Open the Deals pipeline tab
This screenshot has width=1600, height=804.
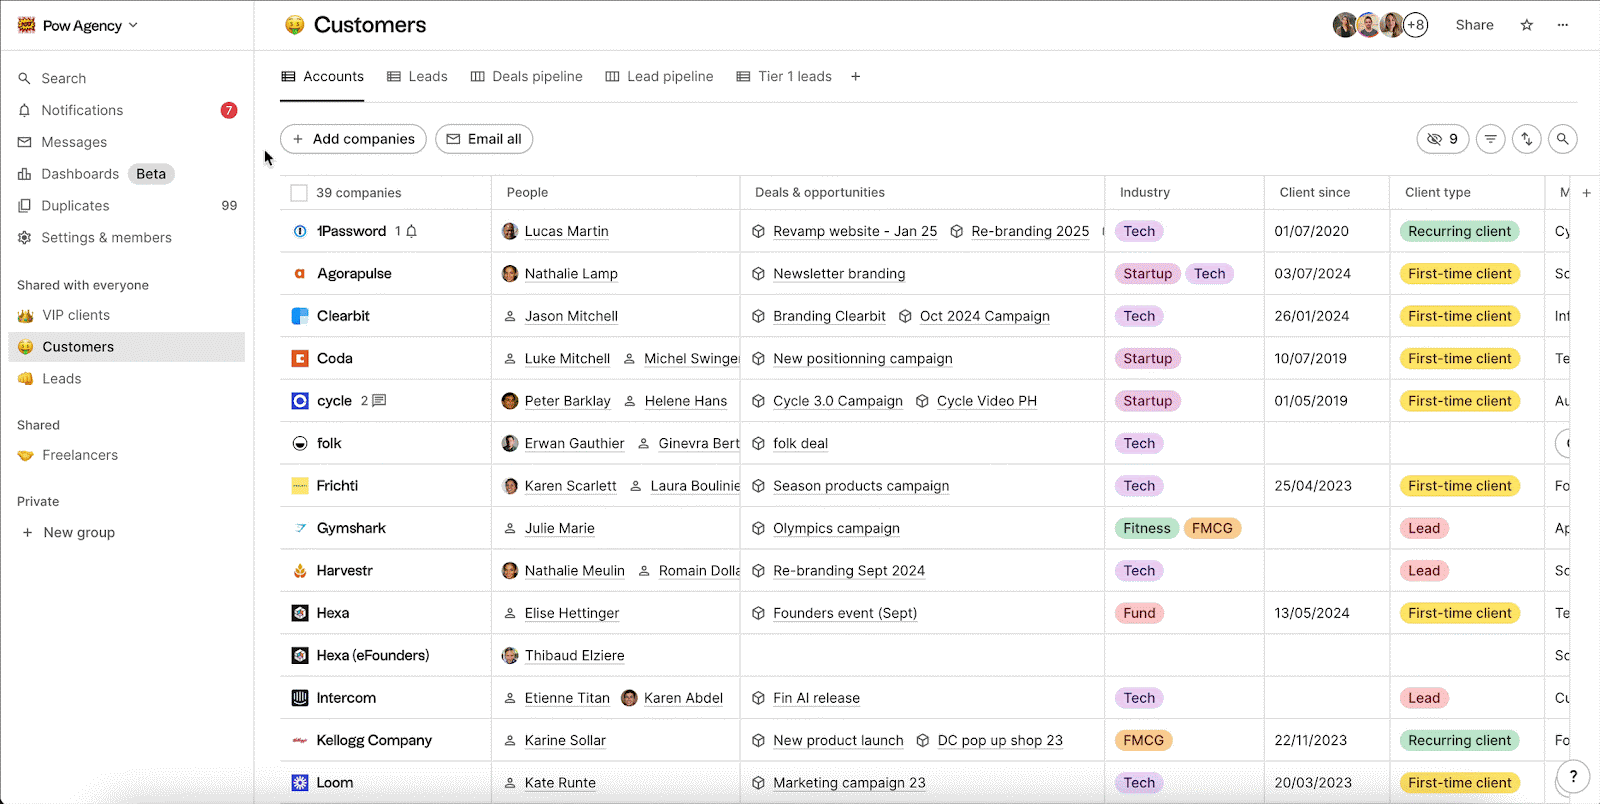point(526,76)
